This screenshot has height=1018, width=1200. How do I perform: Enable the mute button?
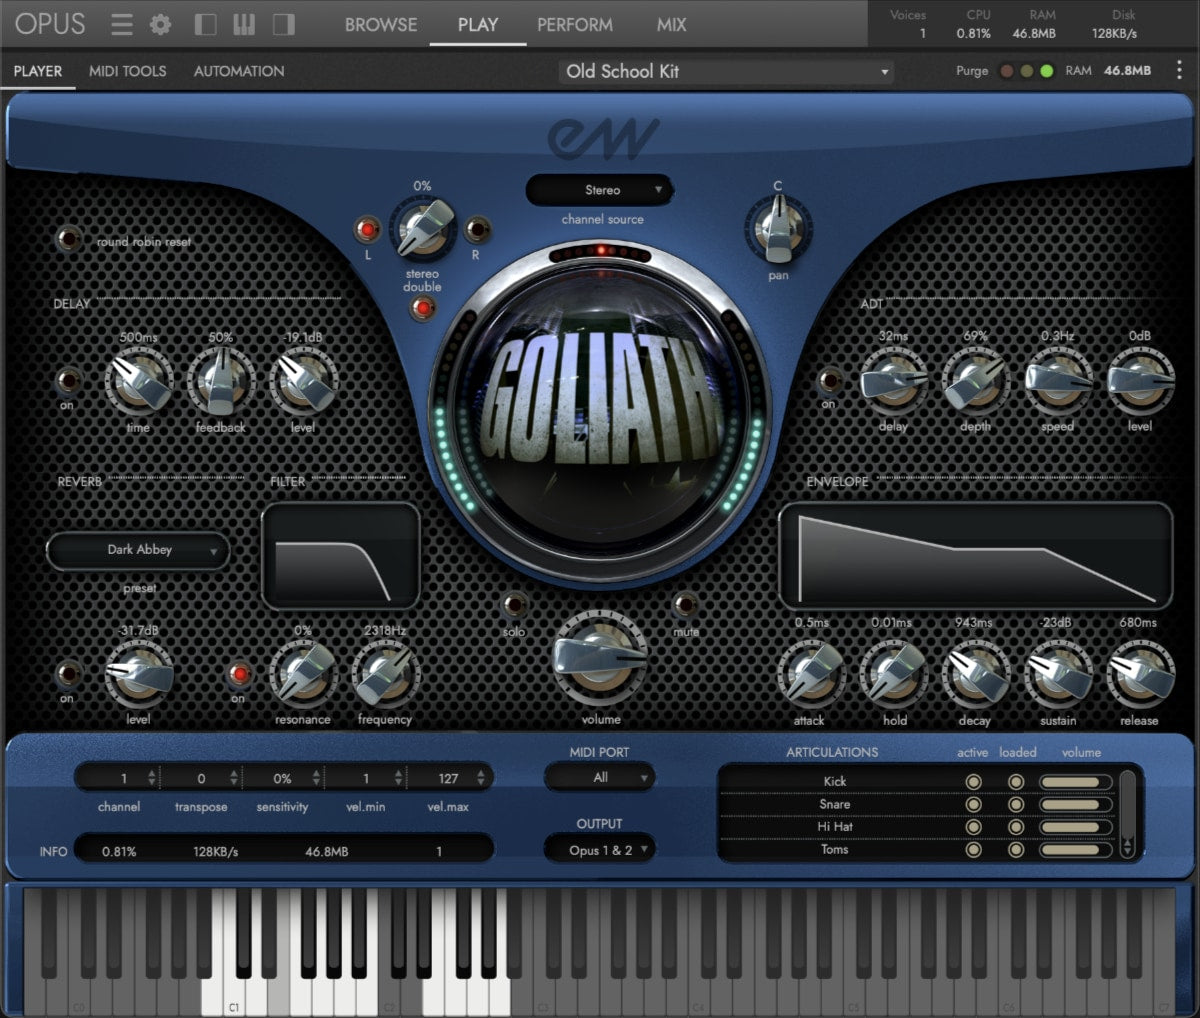click(685, 604)
